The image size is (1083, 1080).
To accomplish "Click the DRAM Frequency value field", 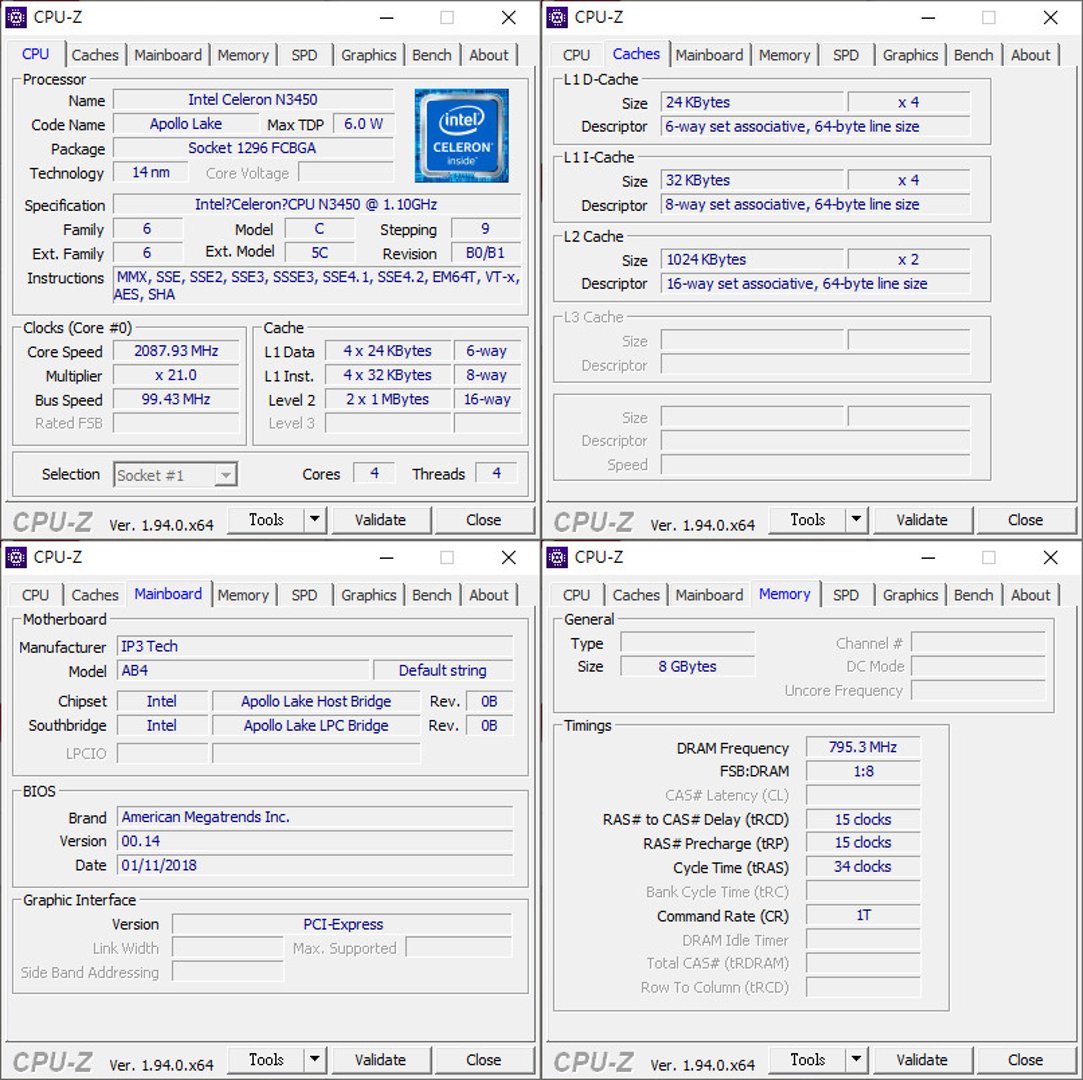I will [862, 747].
